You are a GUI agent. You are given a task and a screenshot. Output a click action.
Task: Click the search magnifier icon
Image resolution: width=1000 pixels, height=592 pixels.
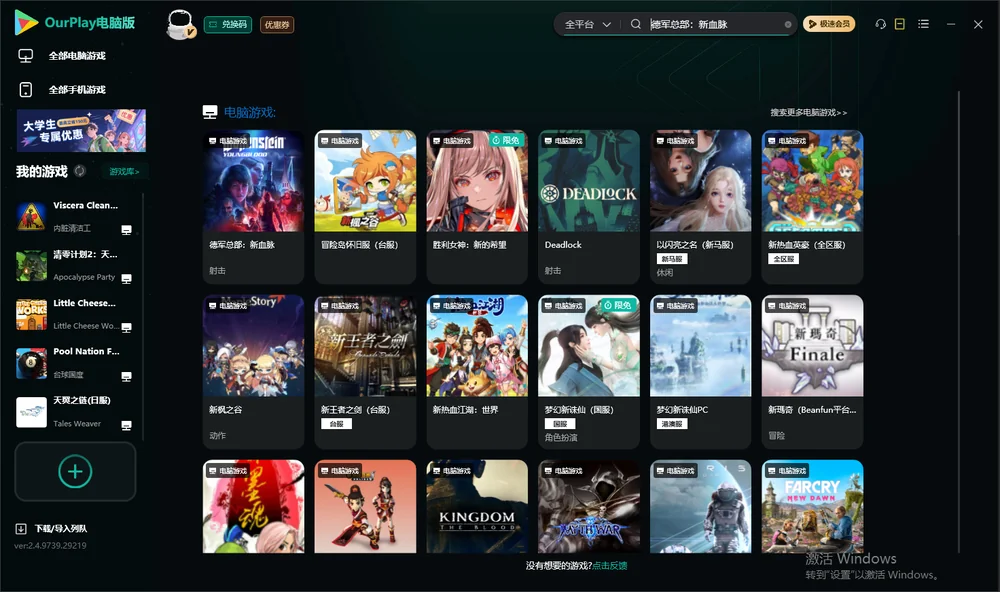click(x=636, y=24)
